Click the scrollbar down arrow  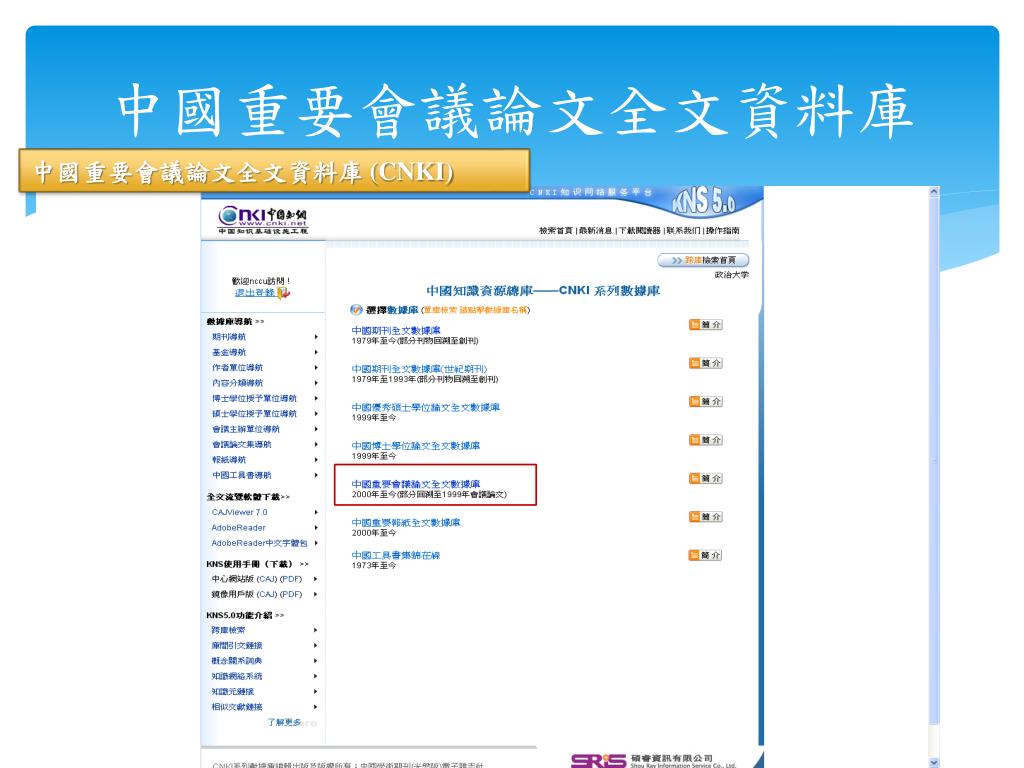point(934,761)
